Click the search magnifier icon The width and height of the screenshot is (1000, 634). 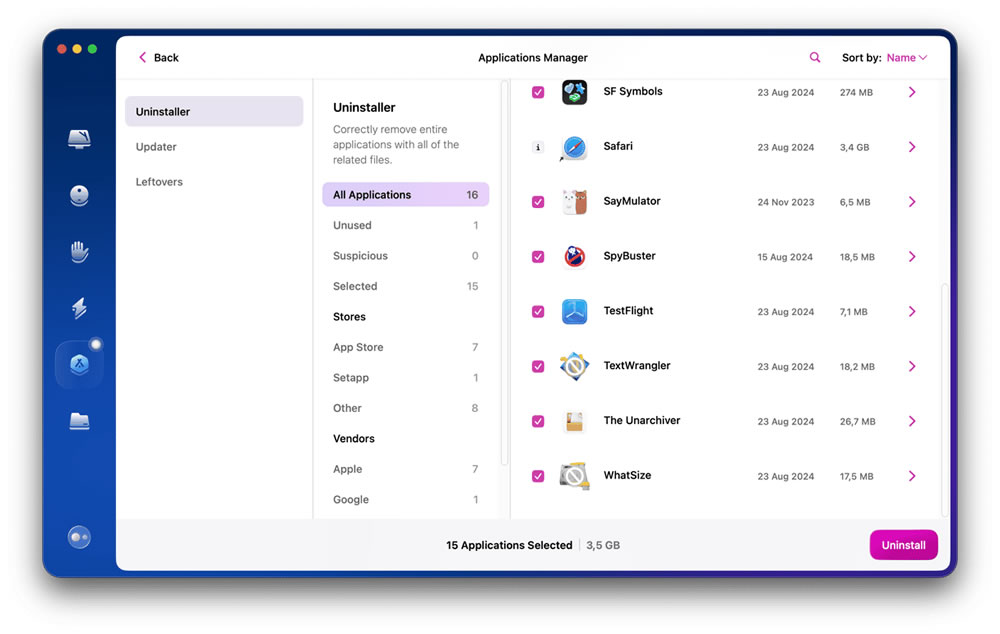tap(814, 57)
